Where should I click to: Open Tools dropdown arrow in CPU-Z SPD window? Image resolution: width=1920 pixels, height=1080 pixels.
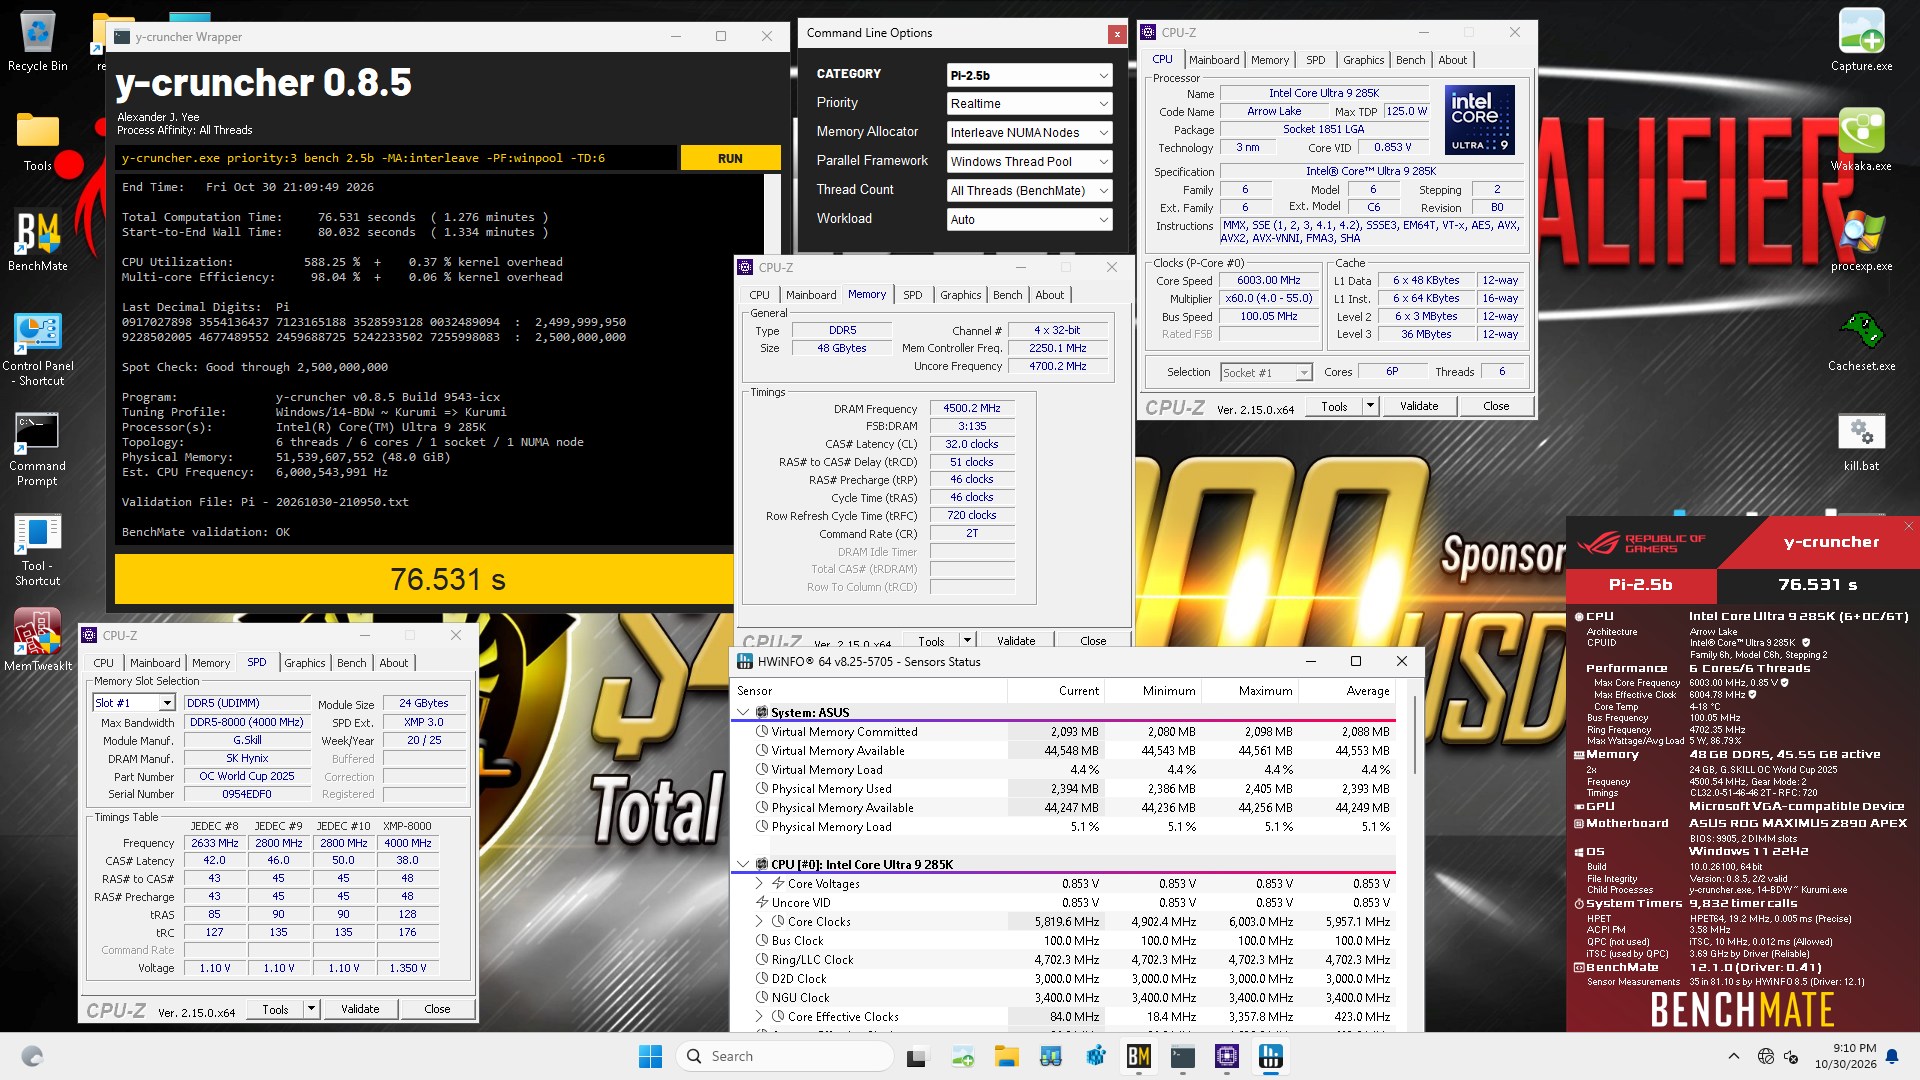point(311,1009)
